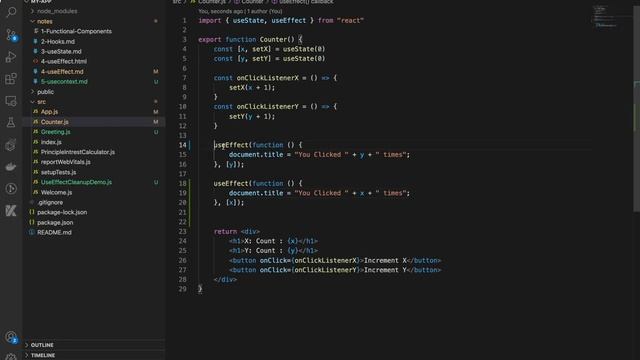
Task: Click the "react" string on line 1
Action: [x=350, y=20]
